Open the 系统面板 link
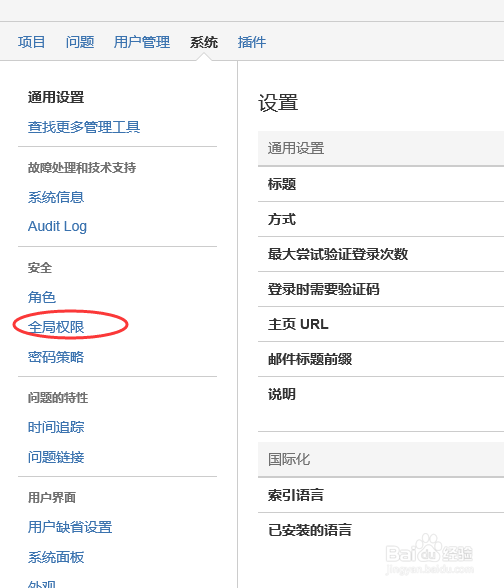Screen dimensions: 504x588 tap(56, 557)
